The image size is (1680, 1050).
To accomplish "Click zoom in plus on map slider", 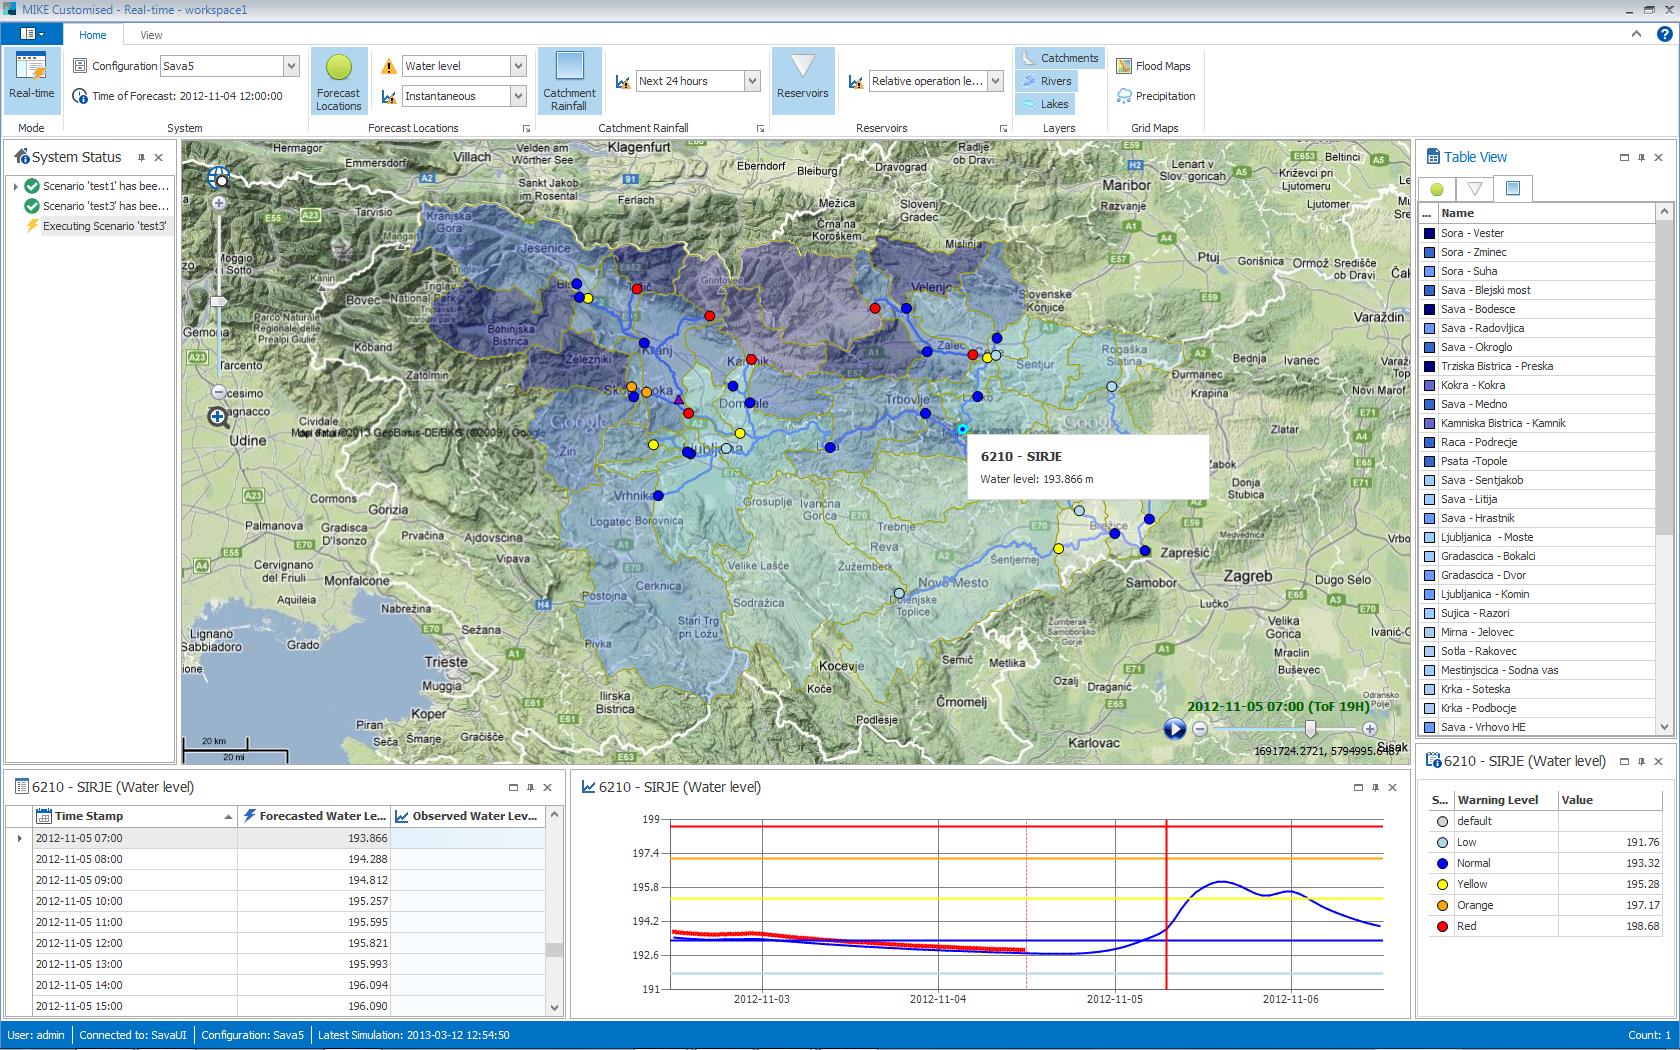I will [219, 203].
